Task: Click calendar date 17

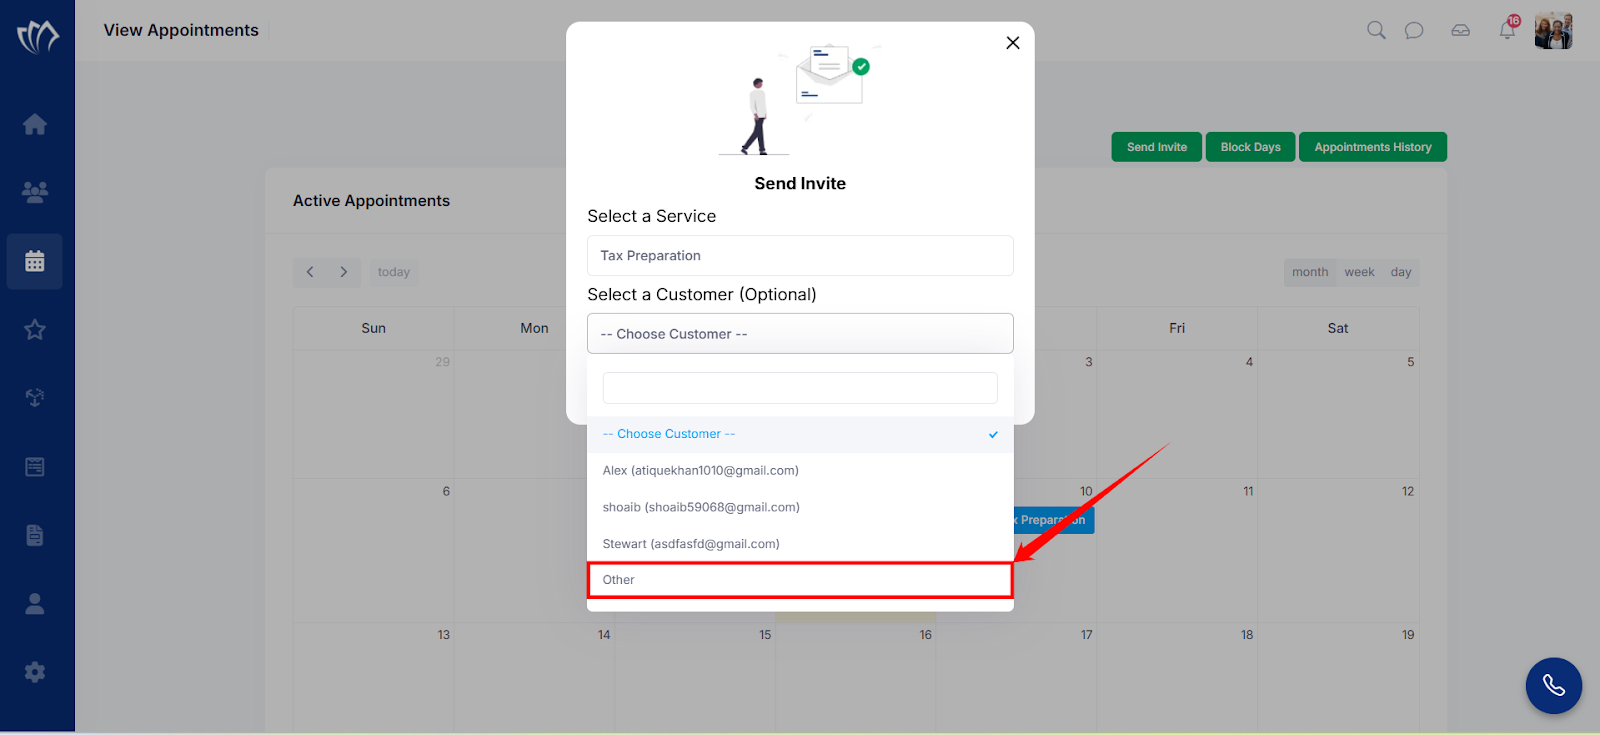Action: 1087,635
